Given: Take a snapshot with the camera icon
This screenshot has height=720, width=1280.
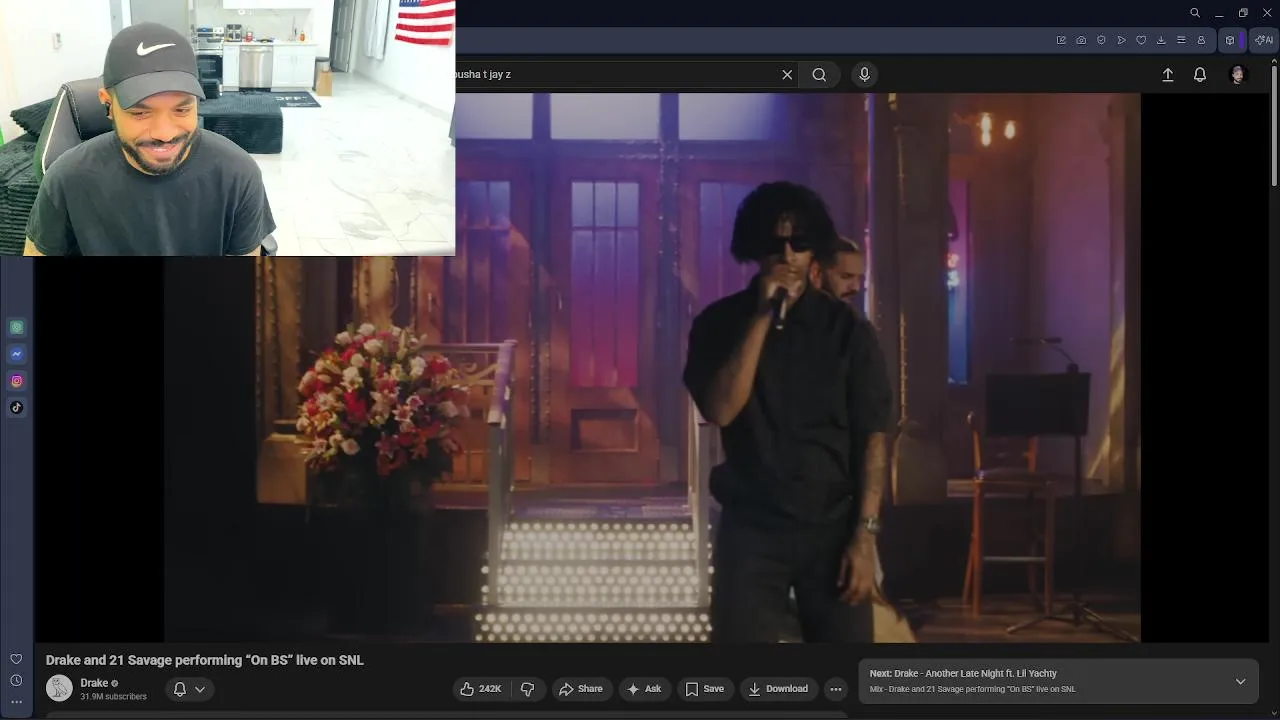Looking at the screenshot, I should pos(1081,40).
